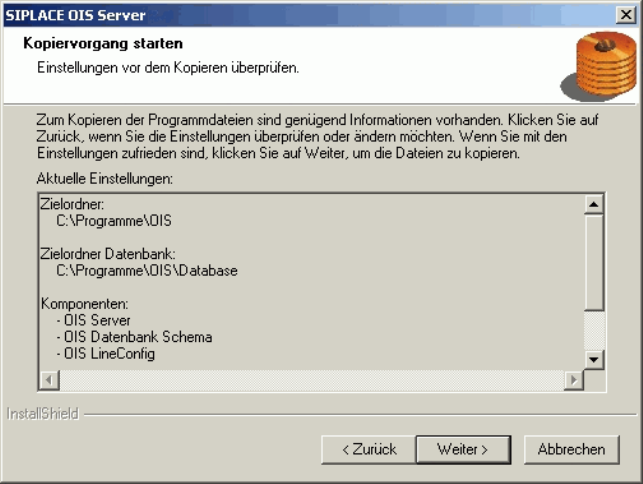Select the C:\Programme\OIS\Database path line
643x484 pixels.
pos(146,270)
